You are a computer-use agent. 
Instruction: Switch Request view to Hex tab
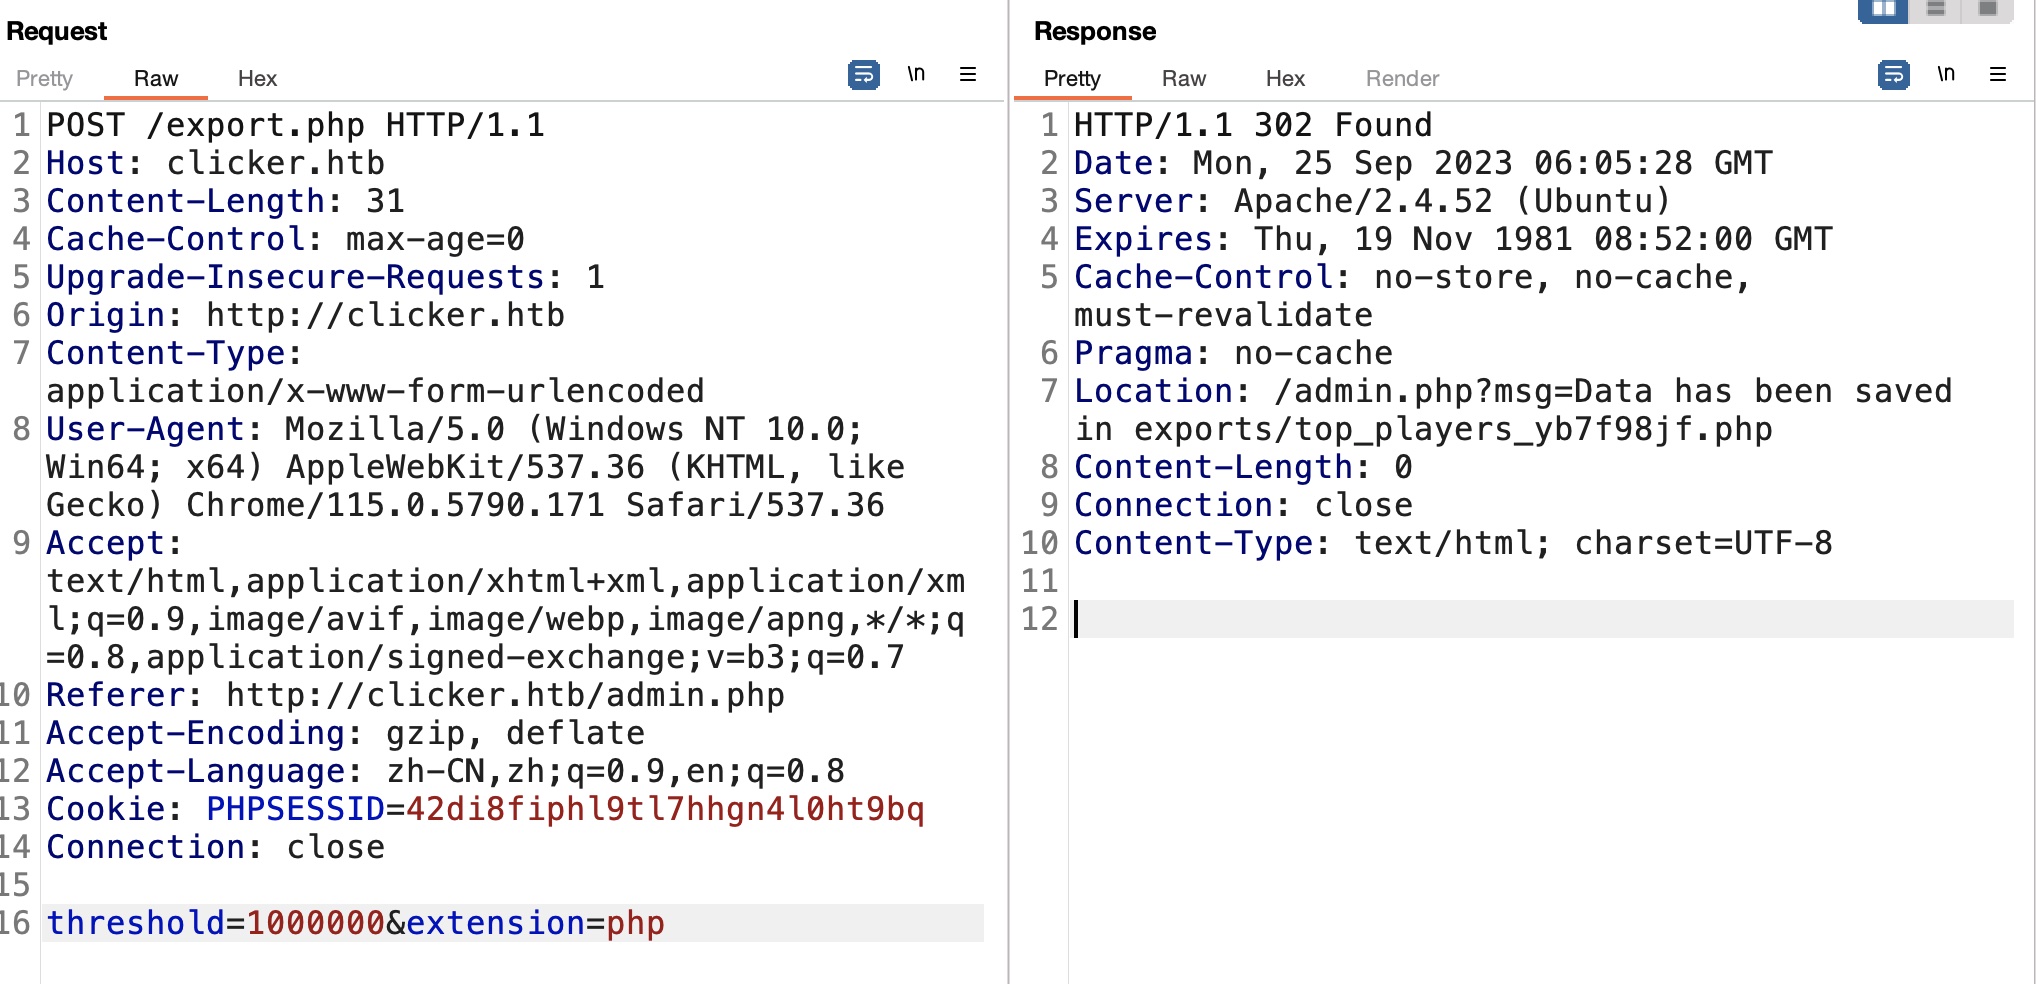(x=257, y=78)
